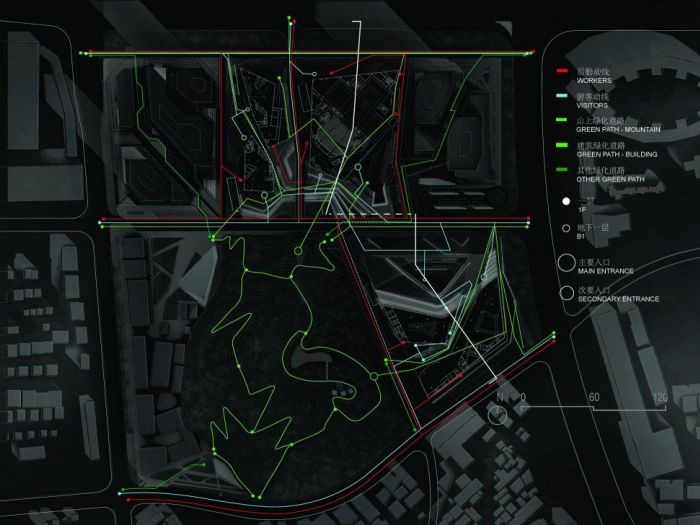
Task: Click the cyan VISITORS legend swatch
Action: tap(562, 96)
